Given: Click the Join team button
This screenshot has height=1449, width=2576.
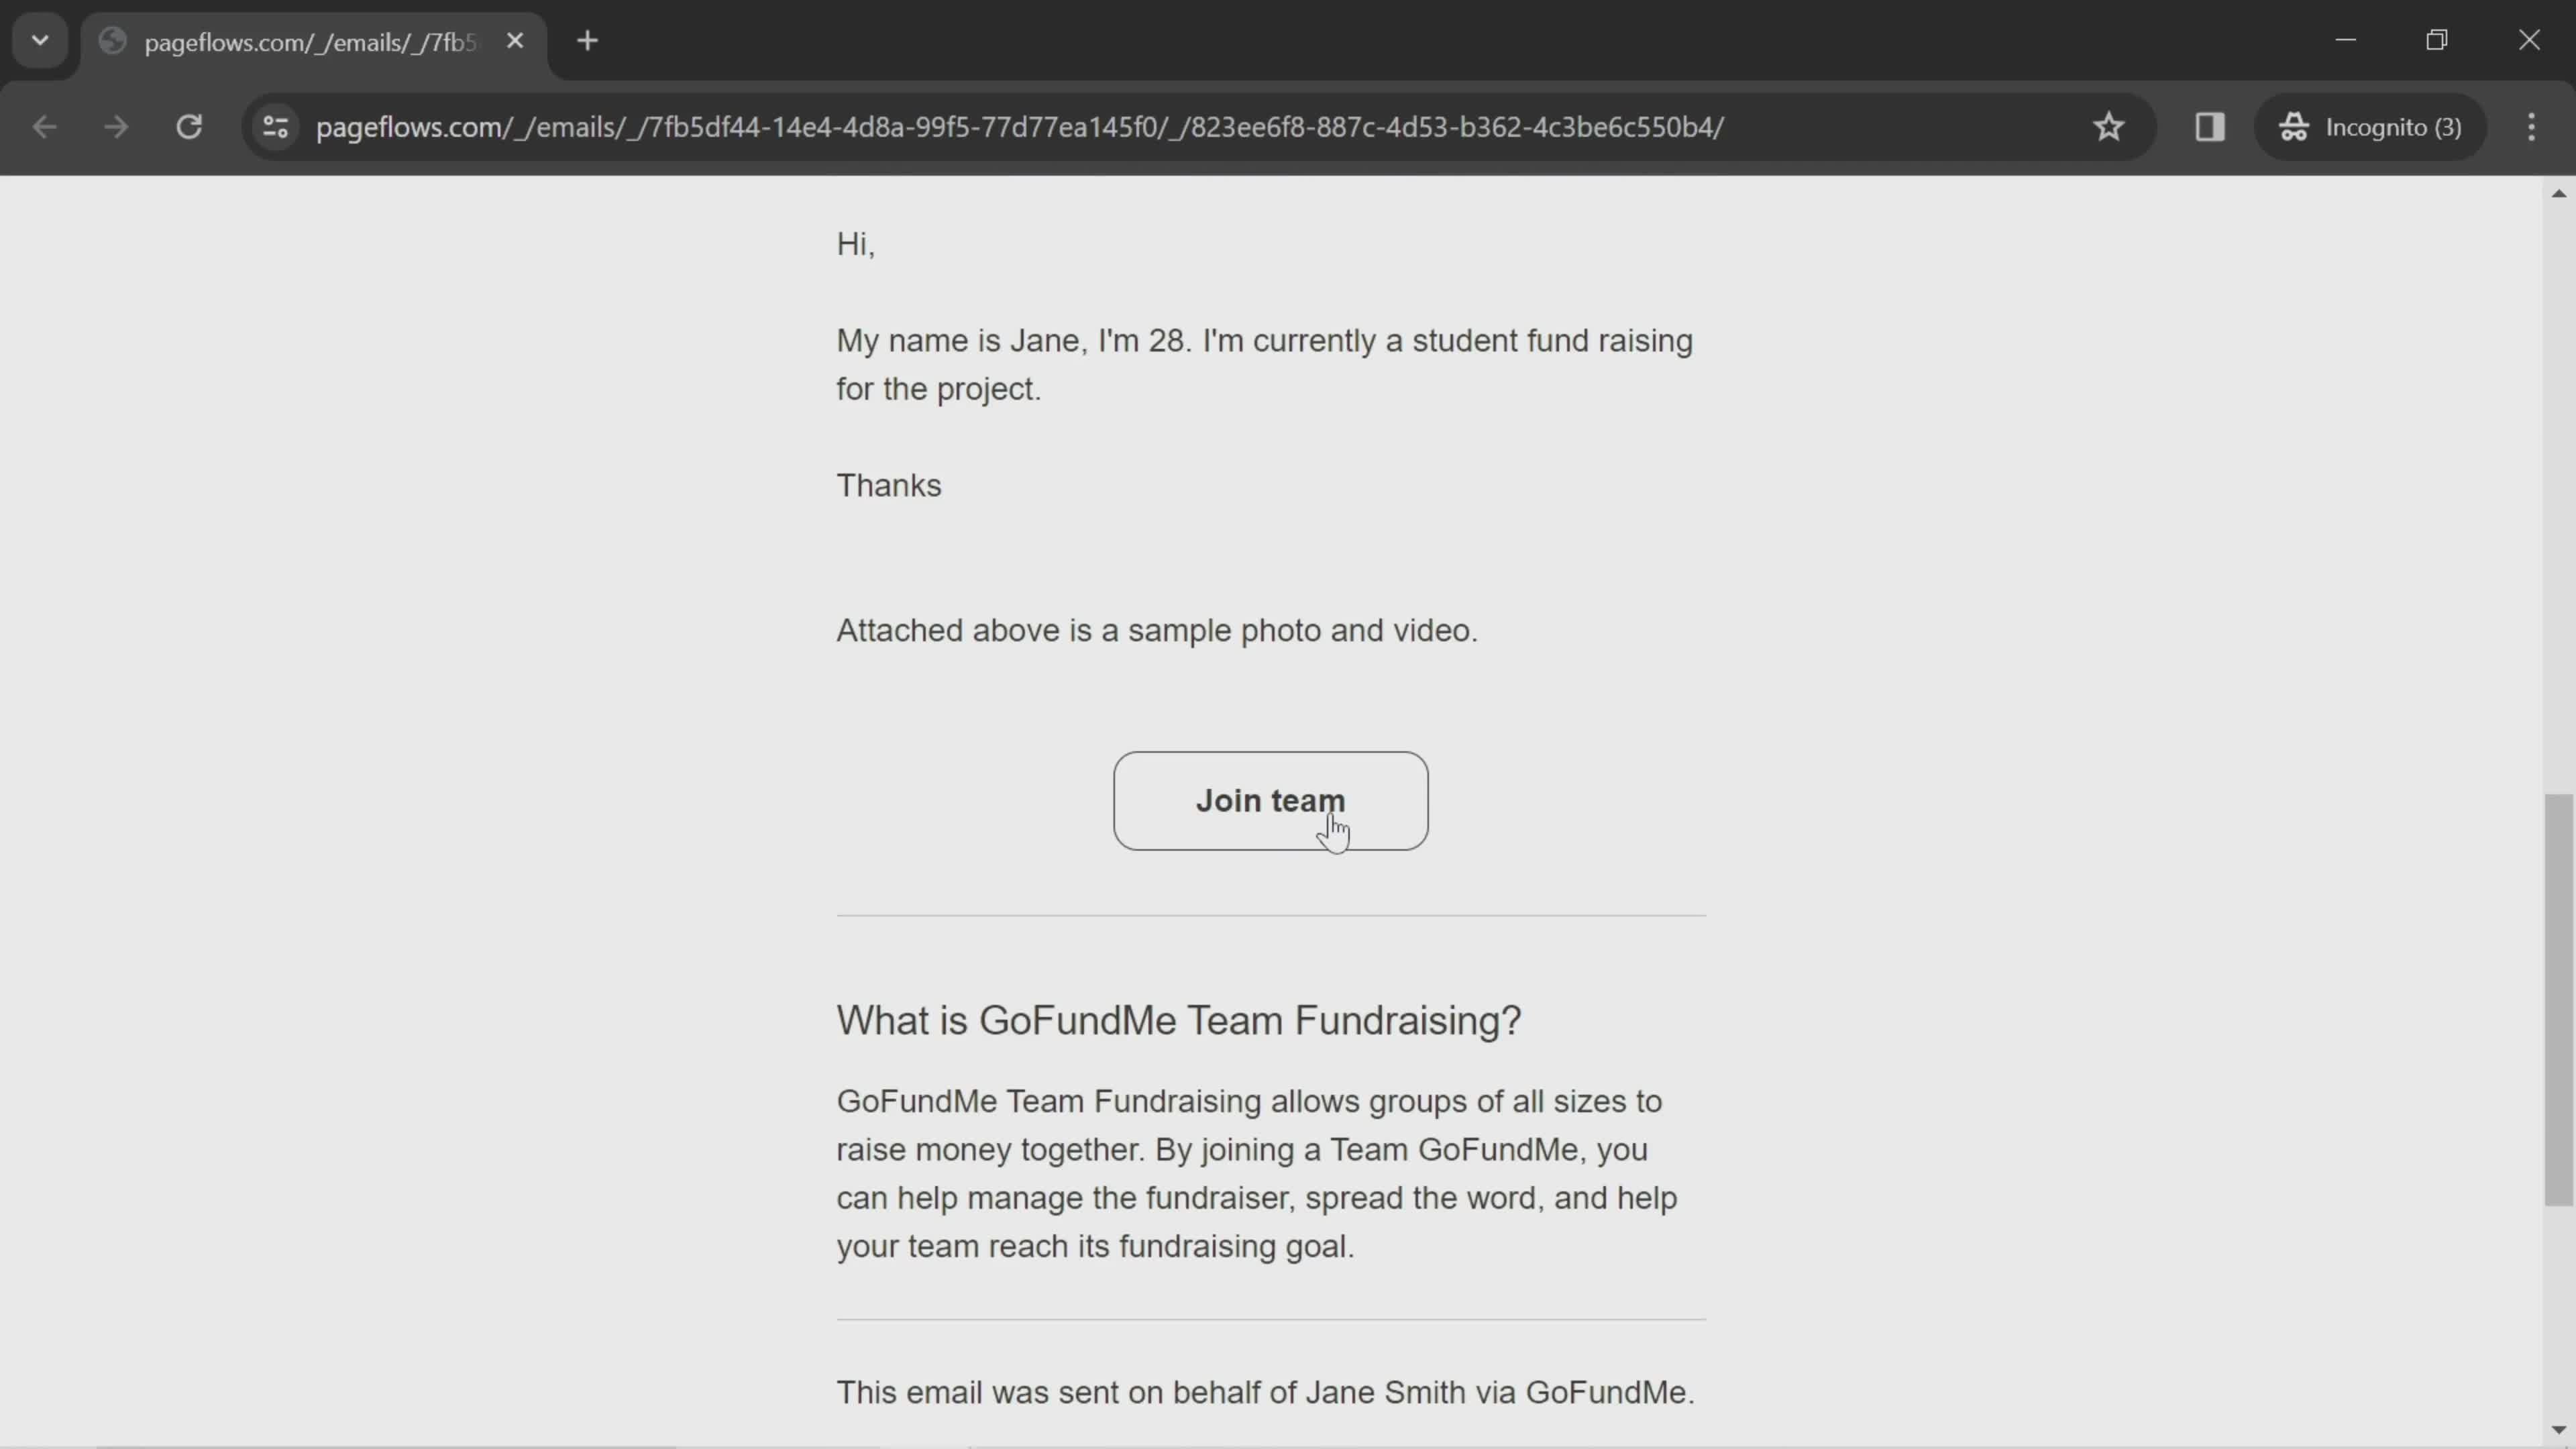Looking at the screenshot, I should pyautogui.click(x=1271, y=800).
